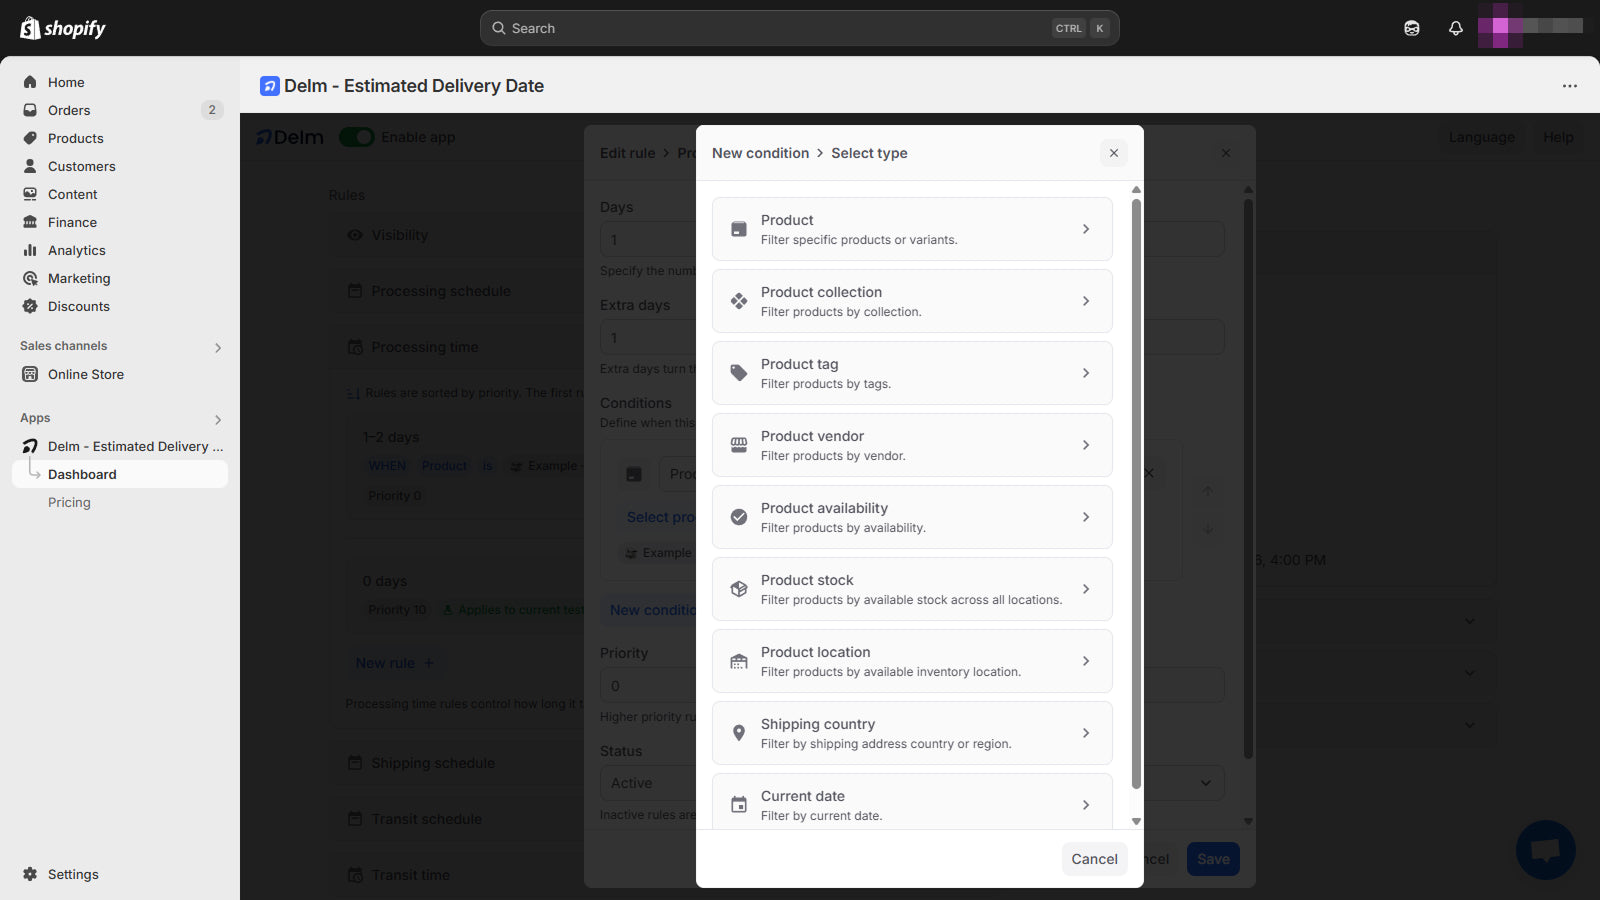Click the Shopify logo

(x=63, y=28)
